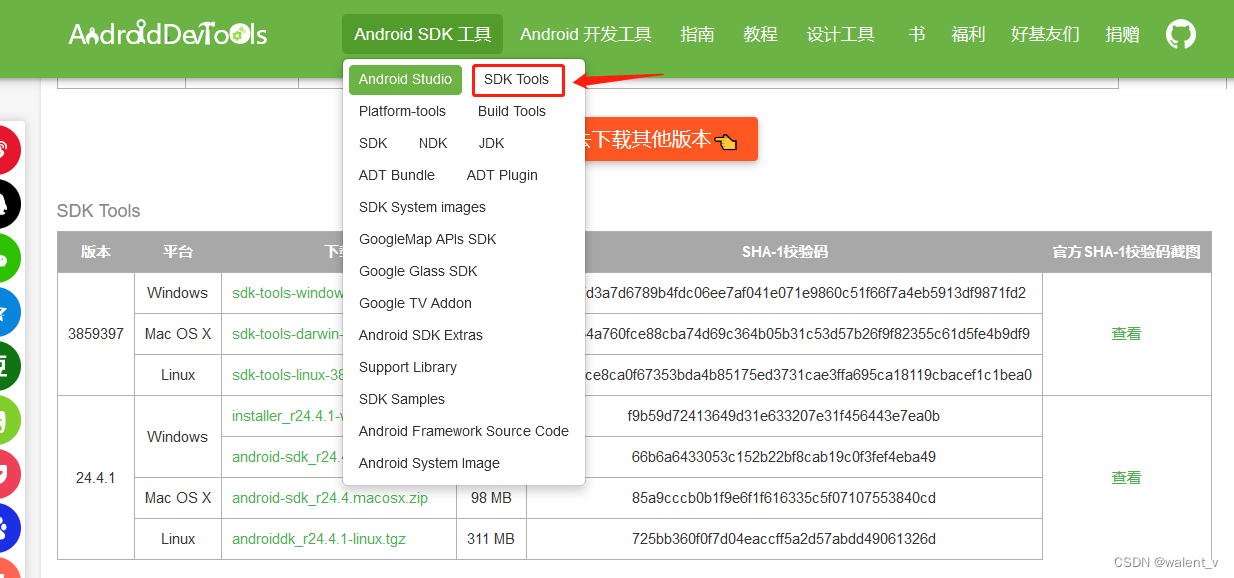
Task: Download sdk-tools-darwin link
Action: coord(288,334)
